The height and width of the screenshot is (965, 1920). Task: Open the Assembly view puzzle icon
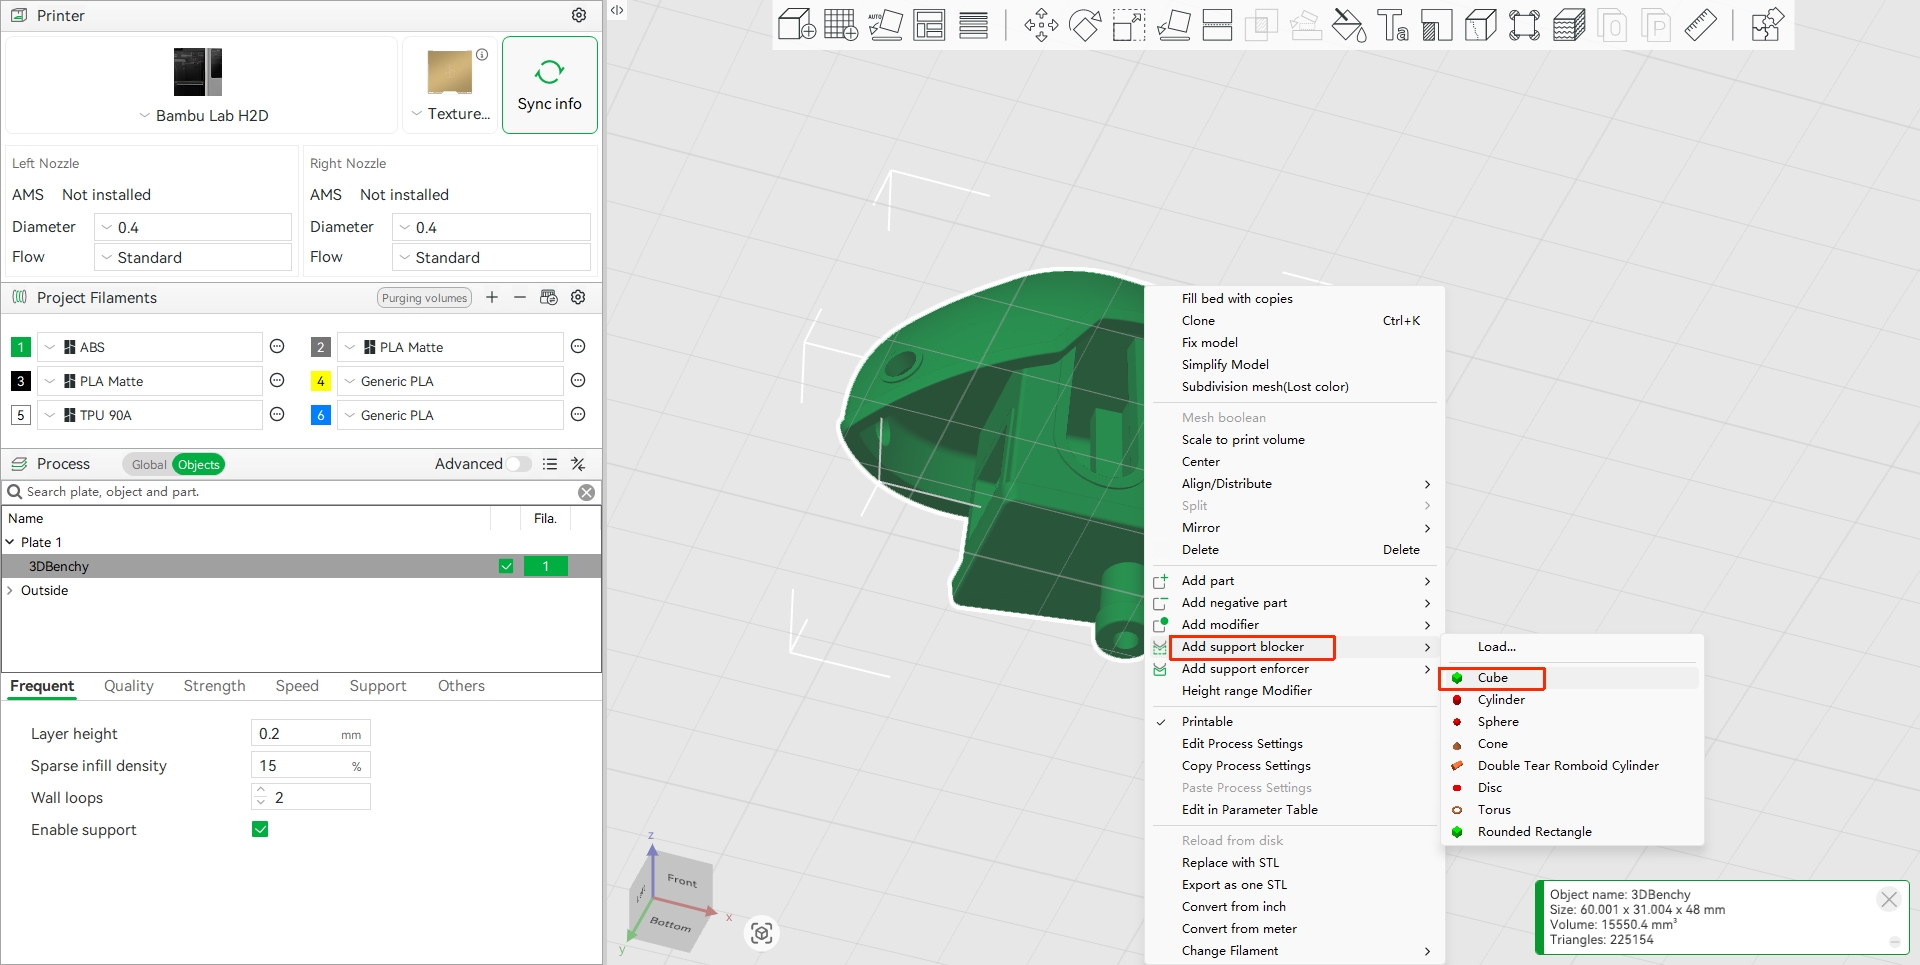1767,24
